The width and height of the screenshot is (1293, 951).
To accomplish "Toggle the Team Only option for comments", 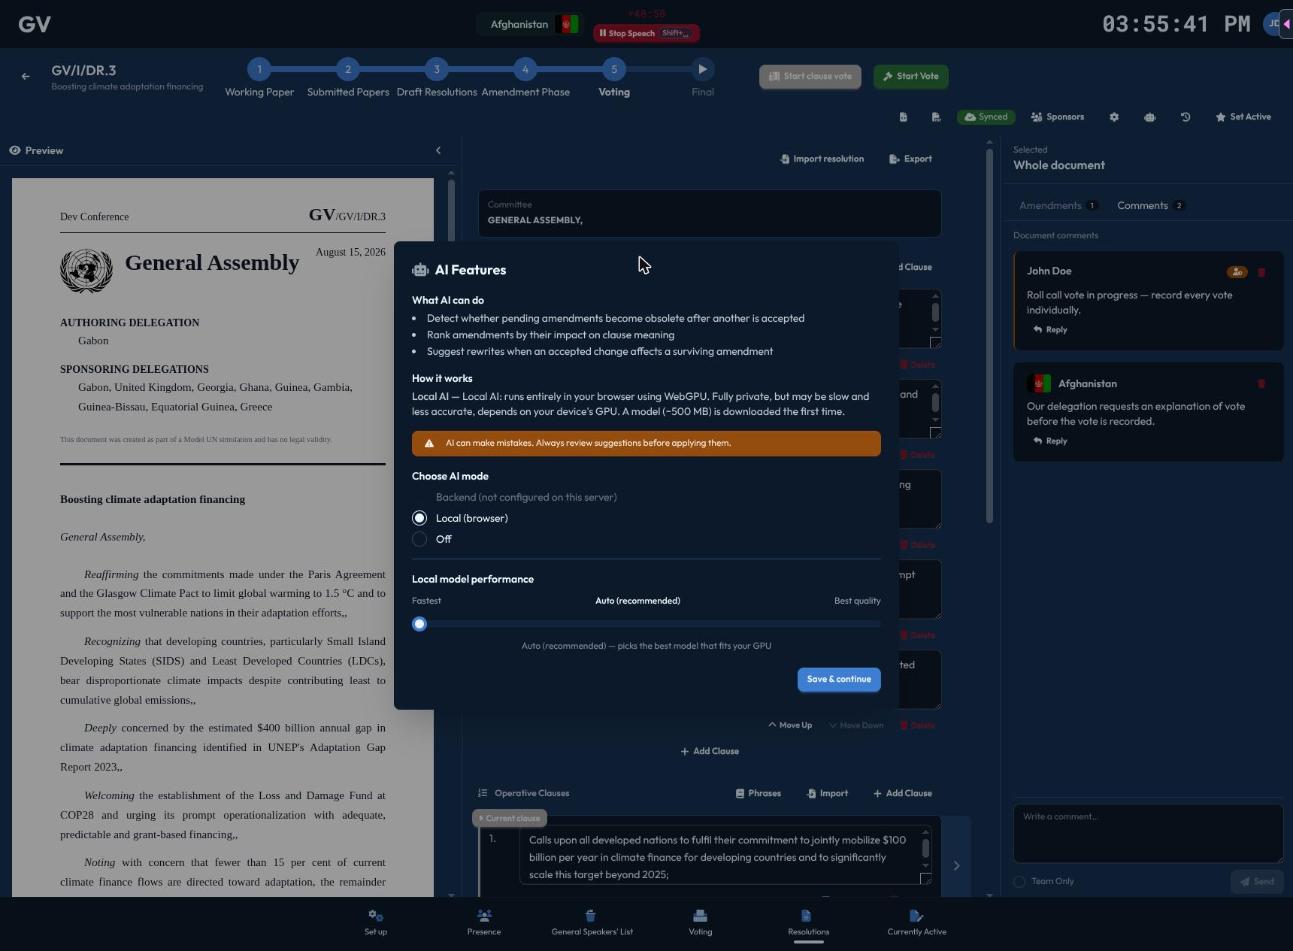I will [1019, 881].
